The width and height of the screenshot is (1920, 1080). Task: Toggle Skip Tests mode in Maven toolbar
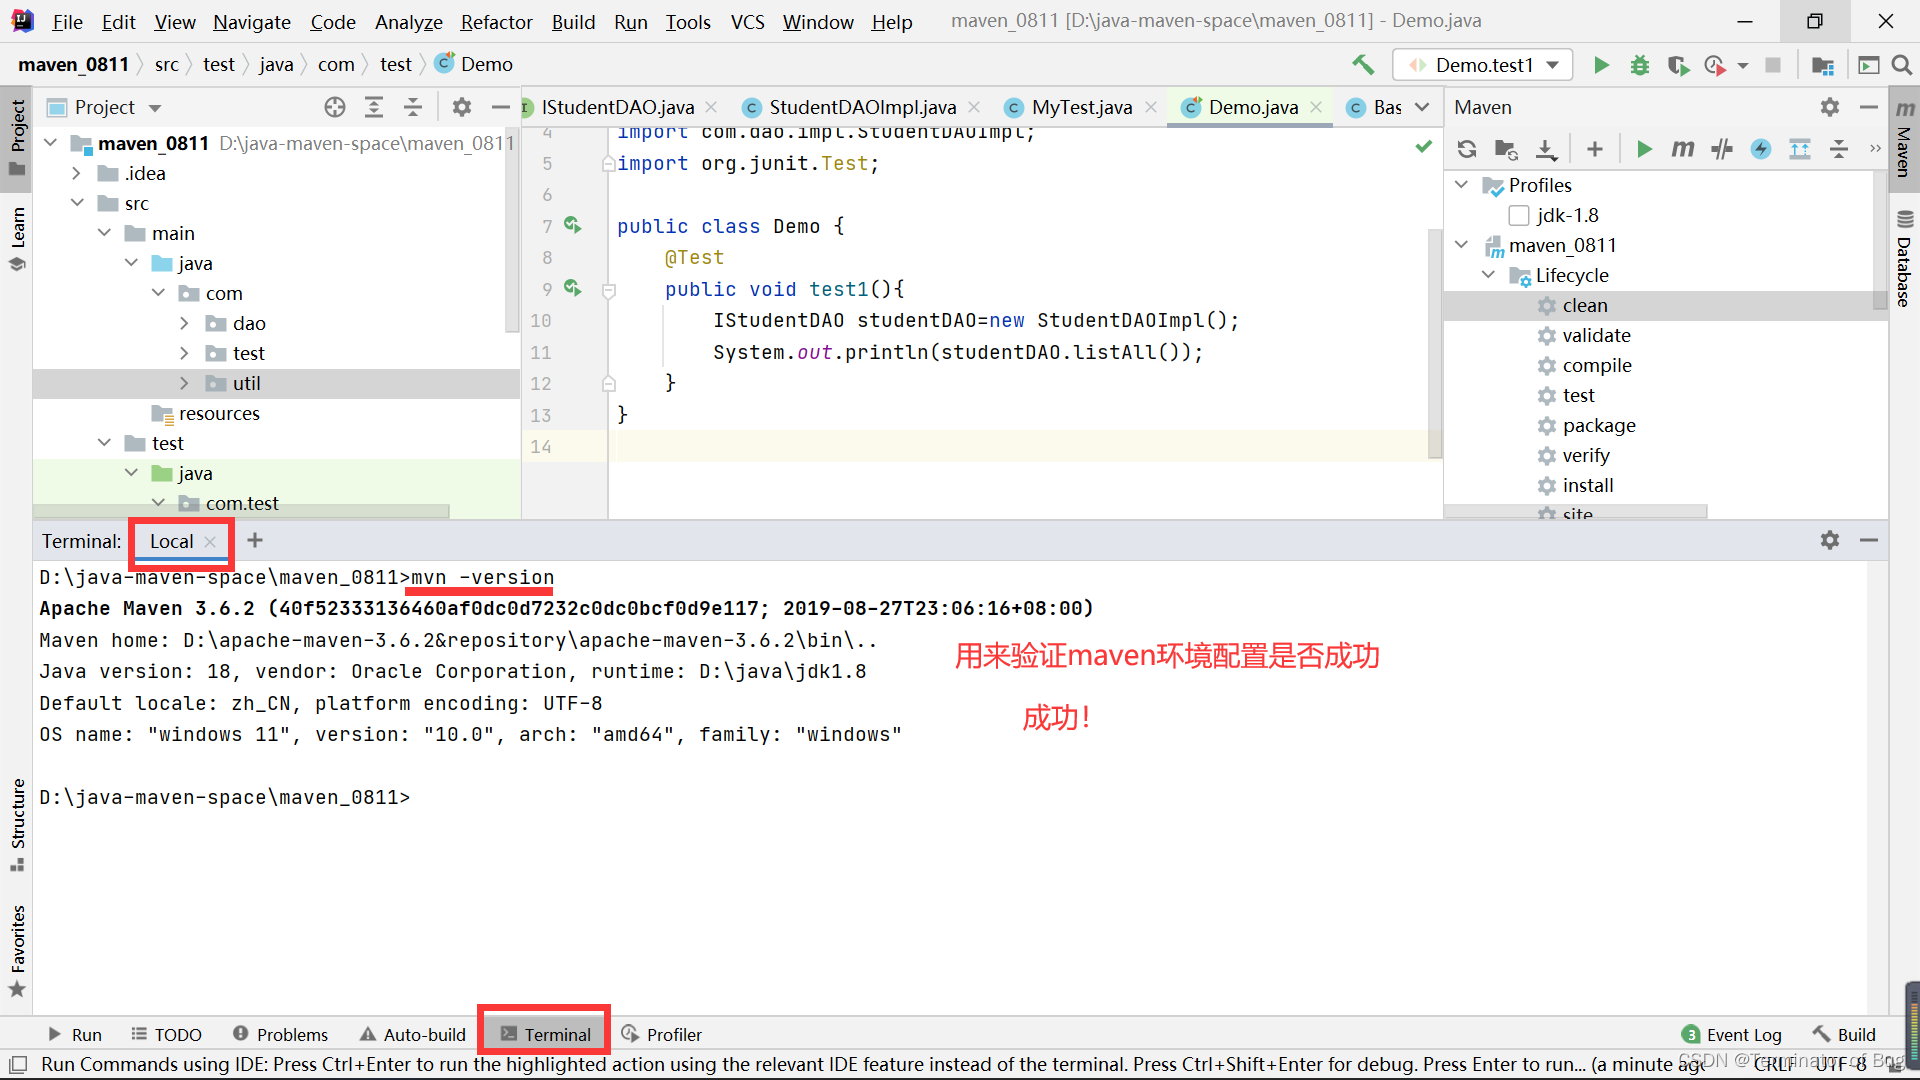pyautogui.click(x=1722, y=149)
